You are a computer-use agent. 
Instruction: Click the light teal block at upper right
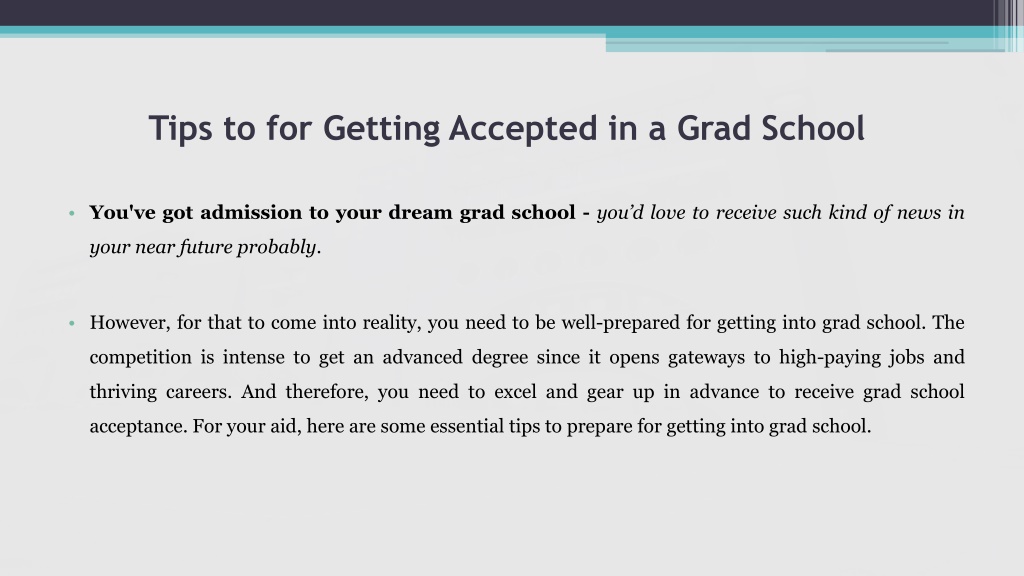point(805,45)
